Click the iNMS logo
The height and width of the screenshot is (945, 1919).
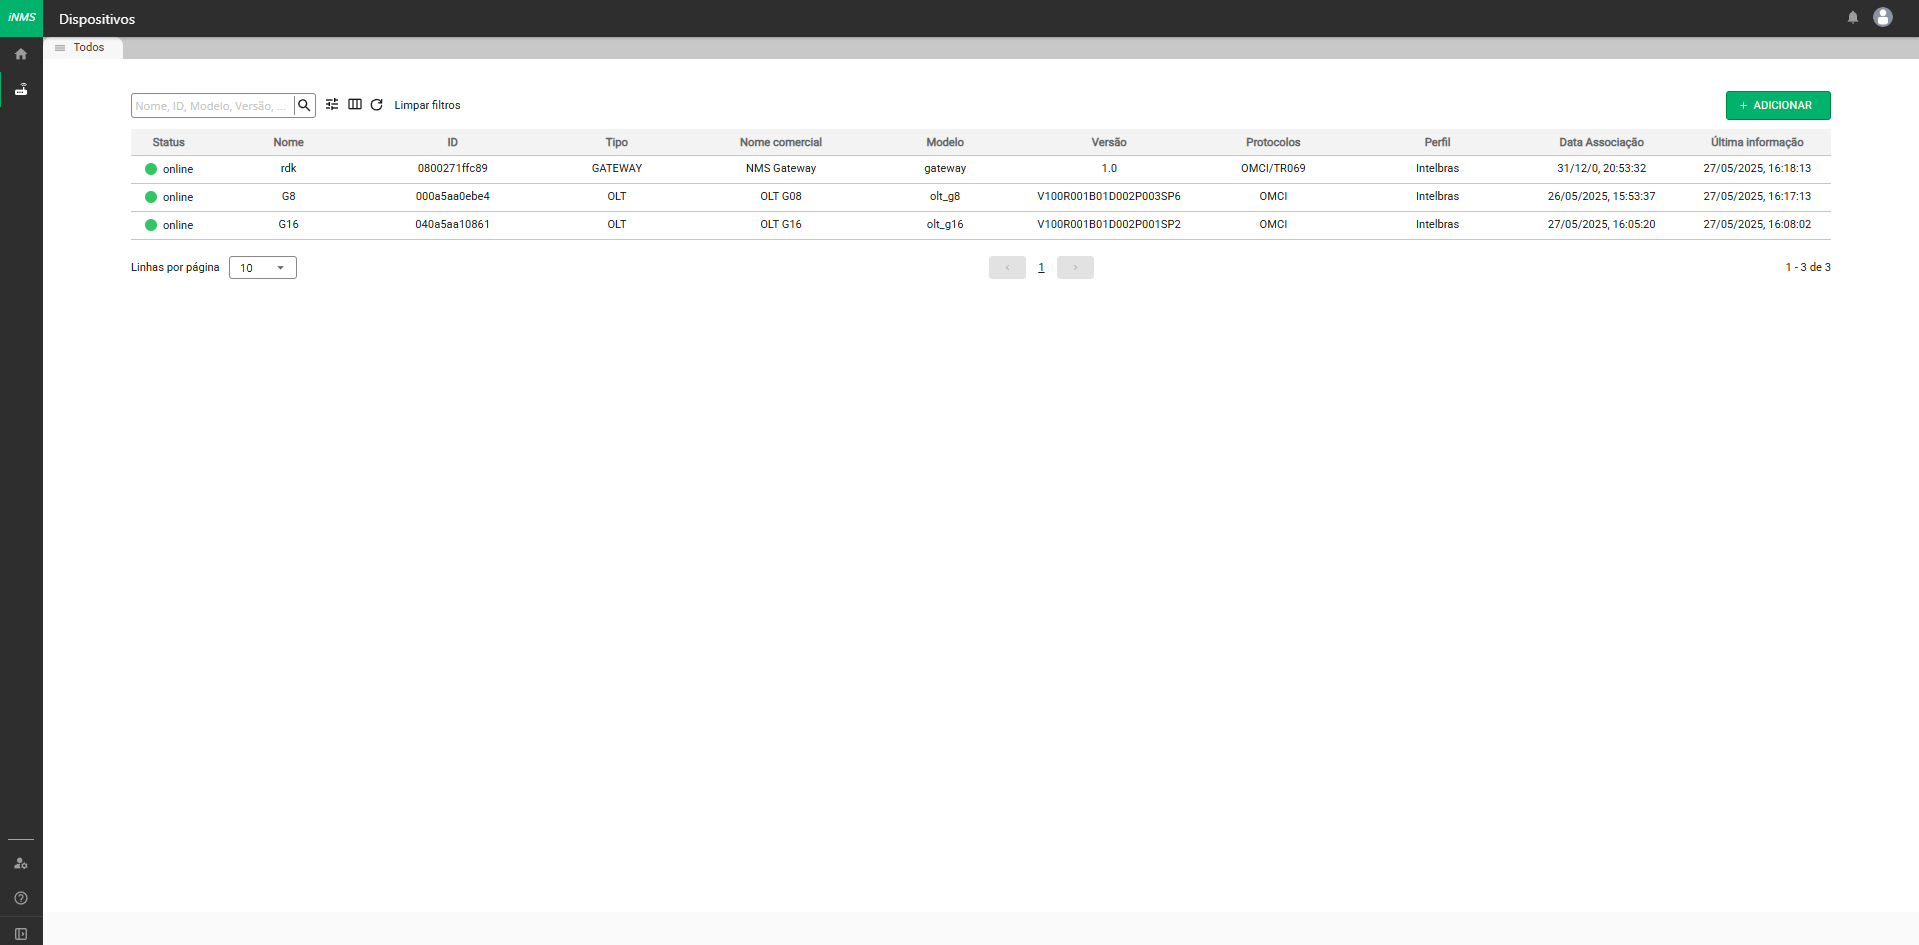coord(21,17)
